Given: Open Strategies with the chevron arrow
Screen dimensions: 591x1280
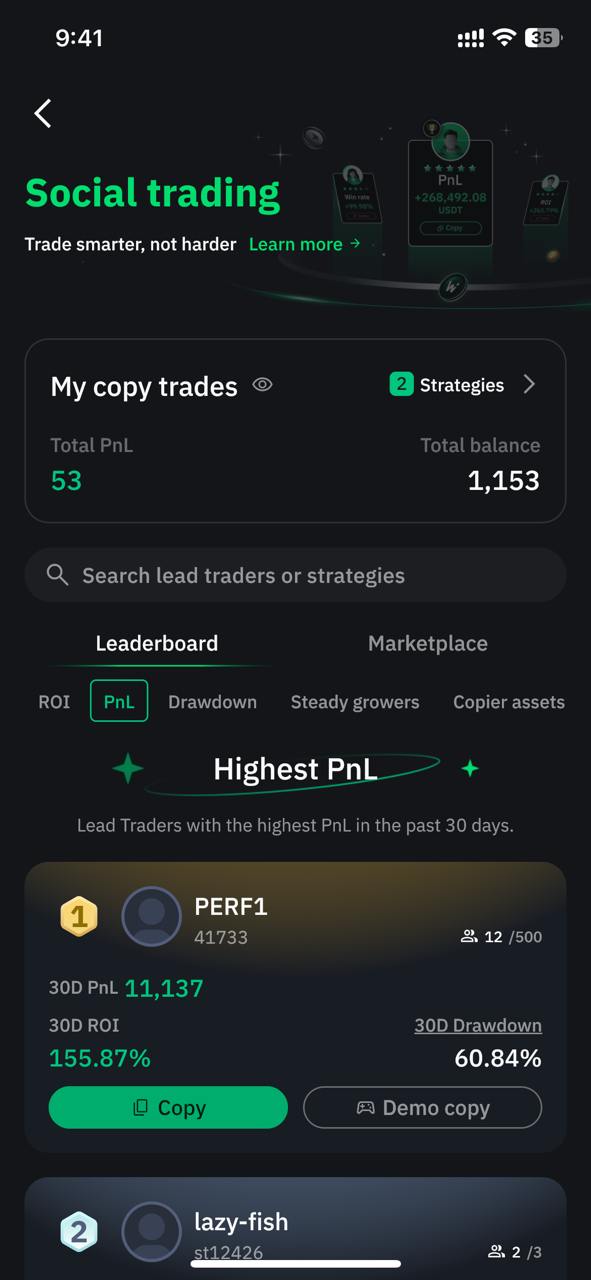Looking at the screenshot, I should 529,385.
